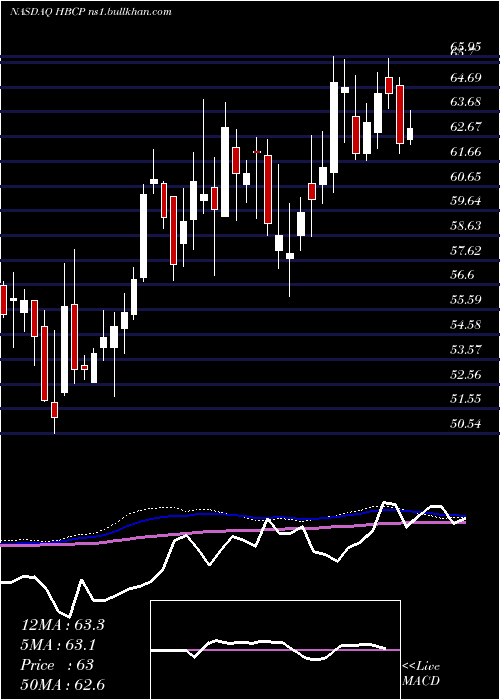Image resolution: width=500 pixels, height=700 pixels.
Task: Click the 55.59 price axis label
Action: pos(466,300)
